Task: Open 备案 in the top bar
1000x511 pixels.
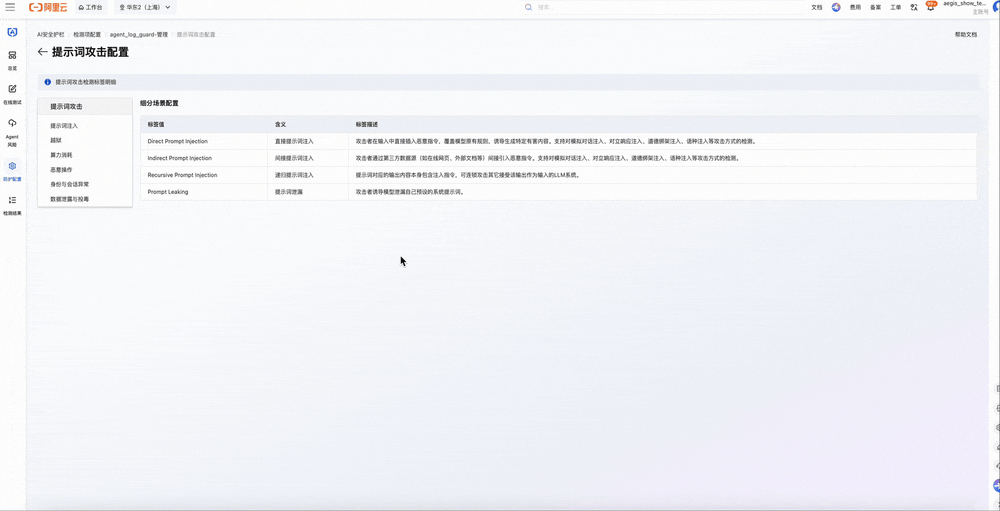Action: click(876, 8)
